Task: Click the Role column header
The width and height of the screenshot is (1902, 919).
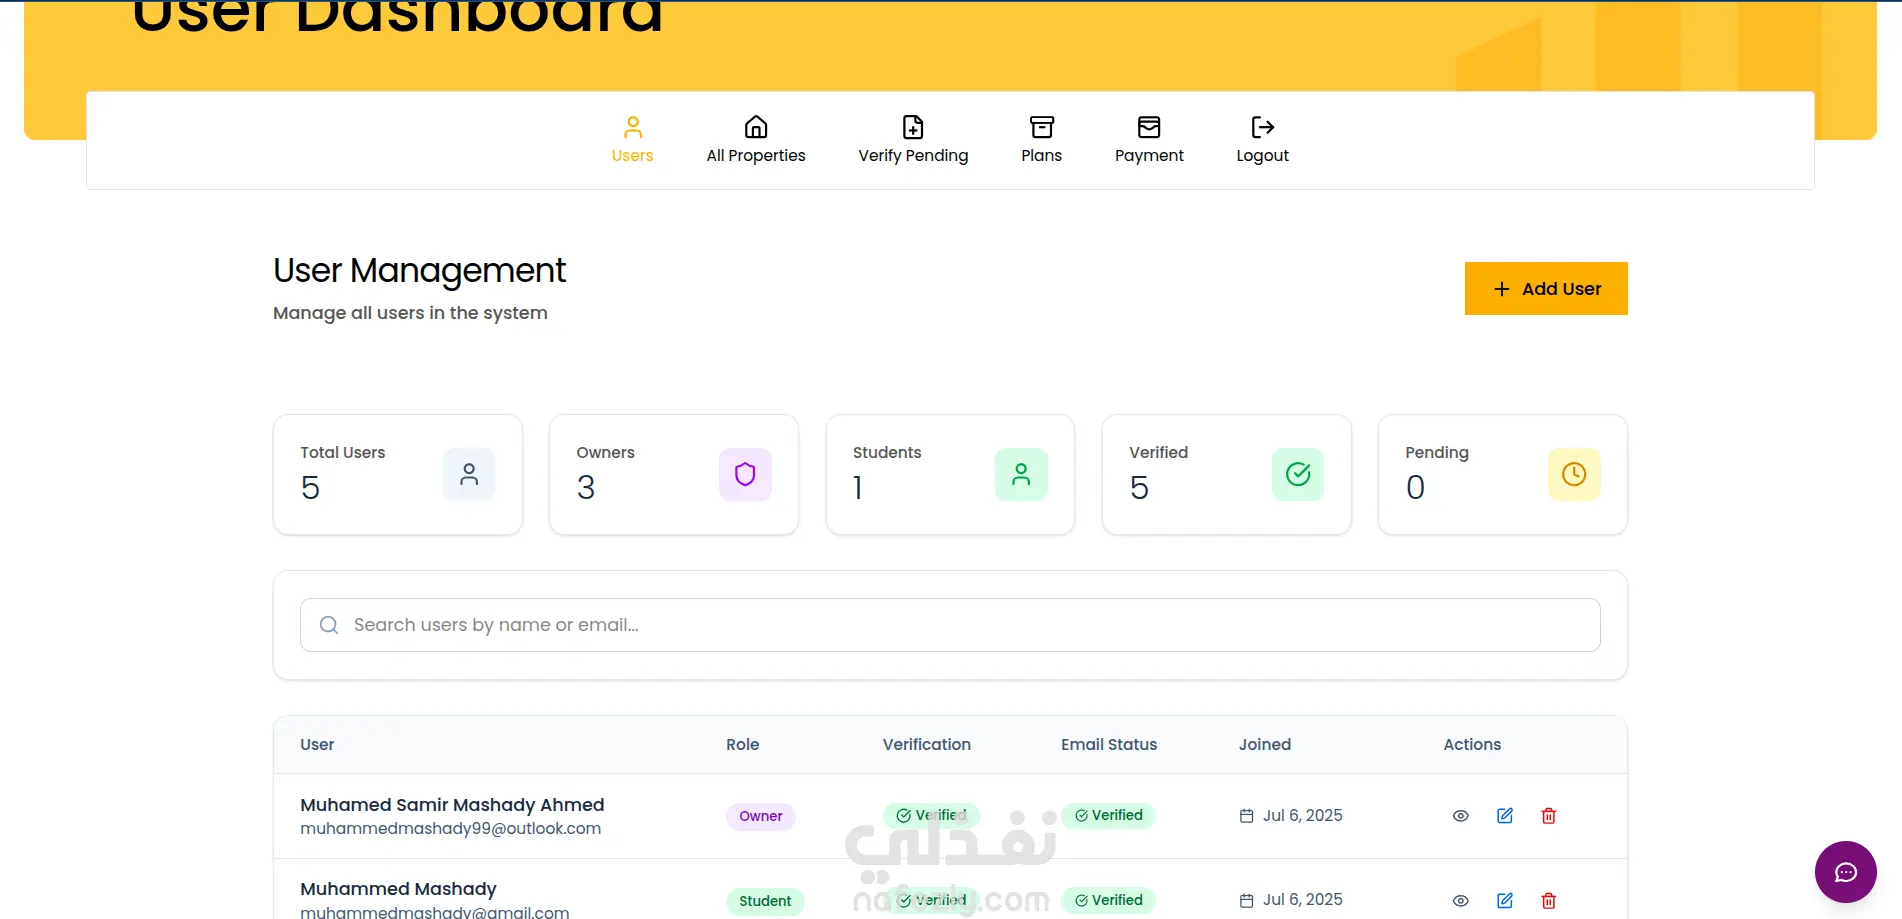Action: (743, 744)
